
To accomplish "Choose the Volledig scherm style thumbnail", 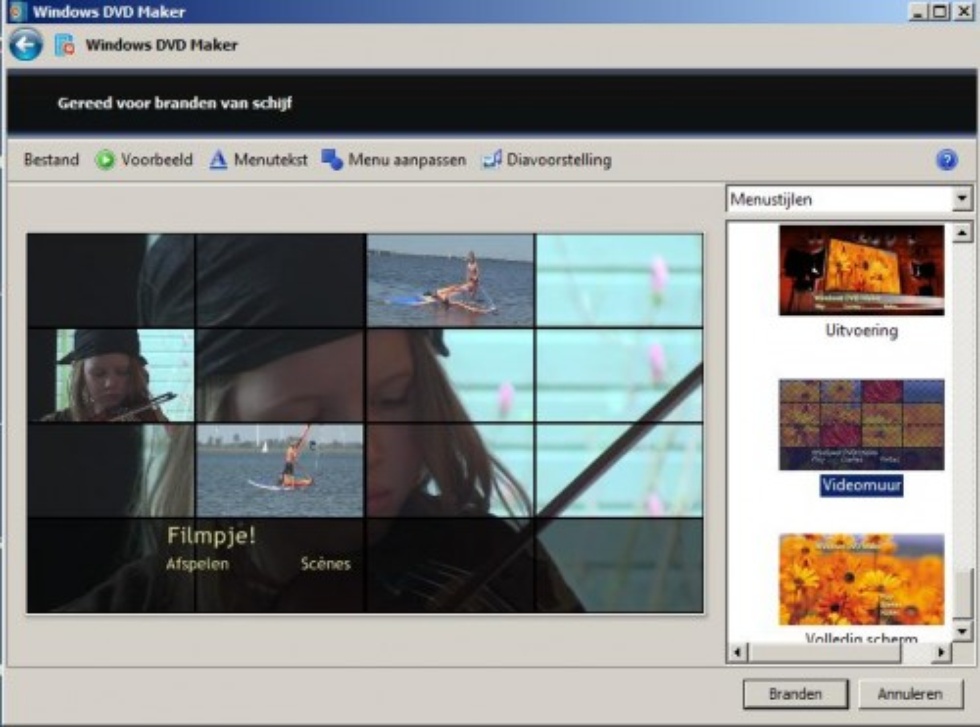I will click(x=861, y=579).
